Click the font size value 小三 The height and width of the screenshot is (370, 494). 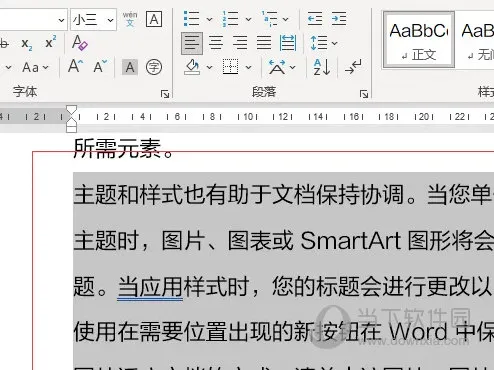pyautogui.click(x=85, y=20)
